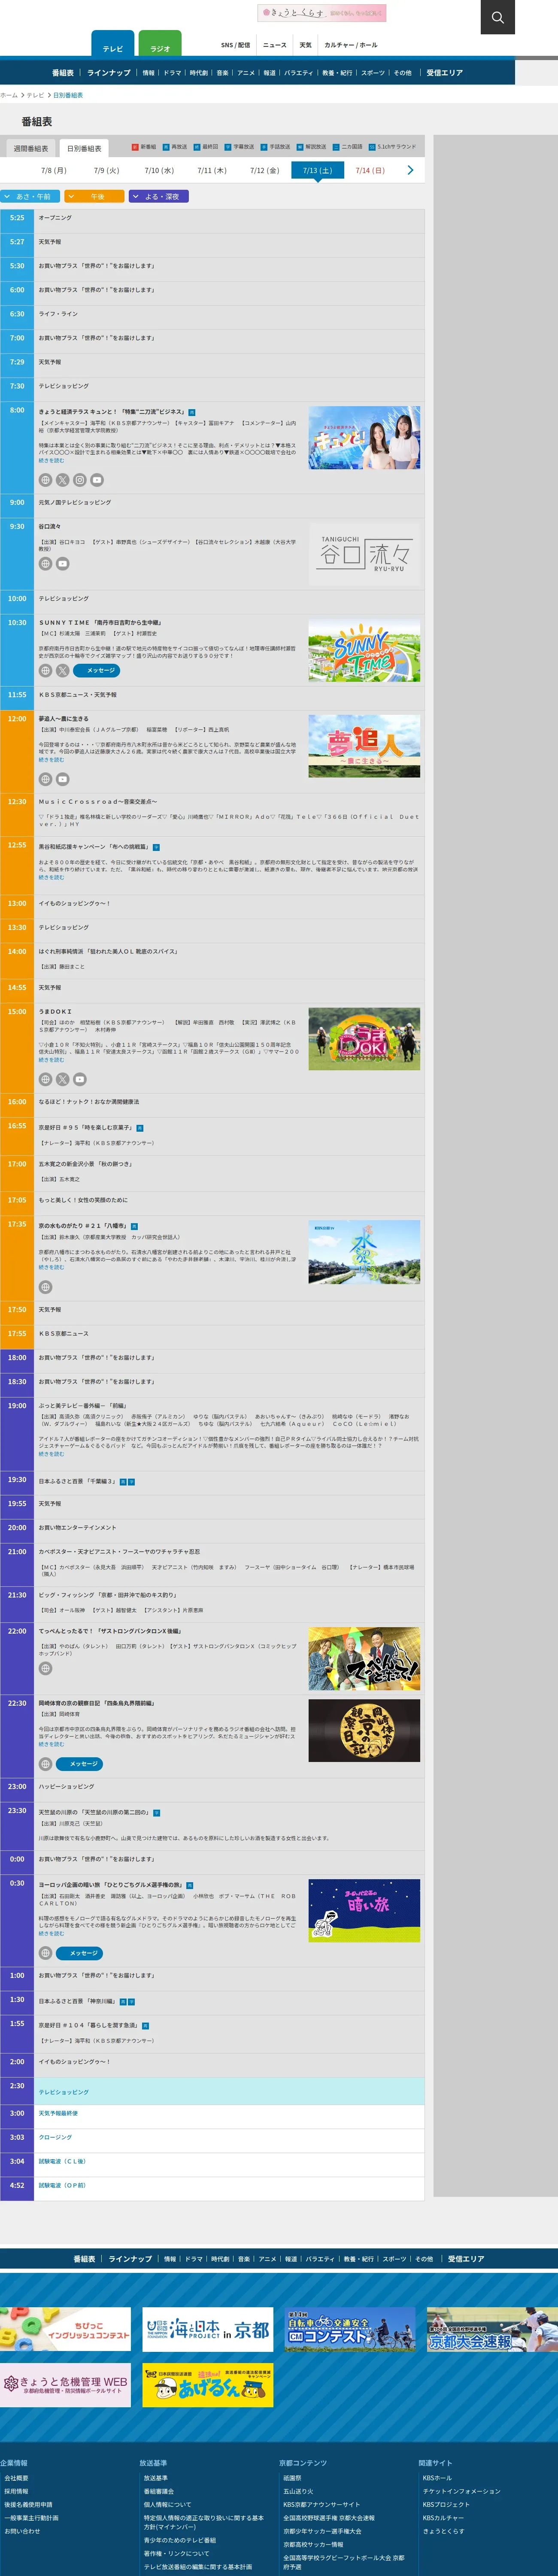Expand 続きを読む for 夢追人

tap(51, 760)
